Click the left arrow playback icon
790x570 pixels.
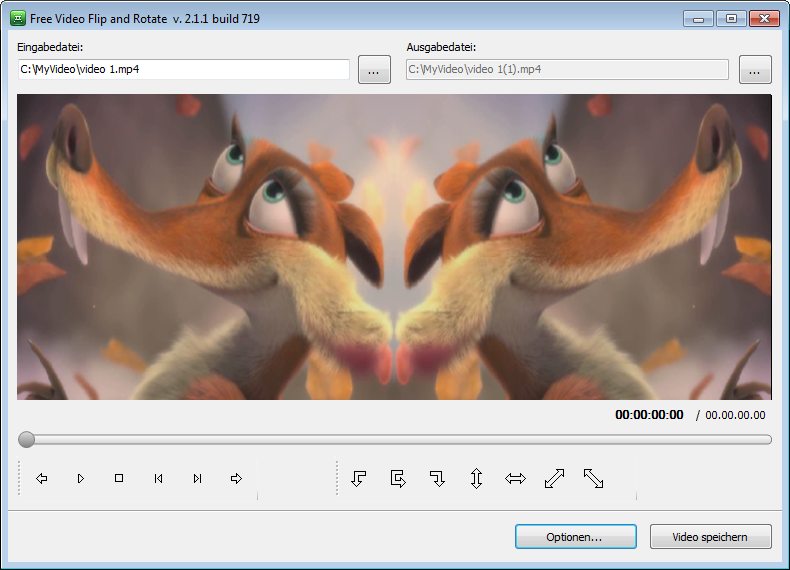click(42, 479)
